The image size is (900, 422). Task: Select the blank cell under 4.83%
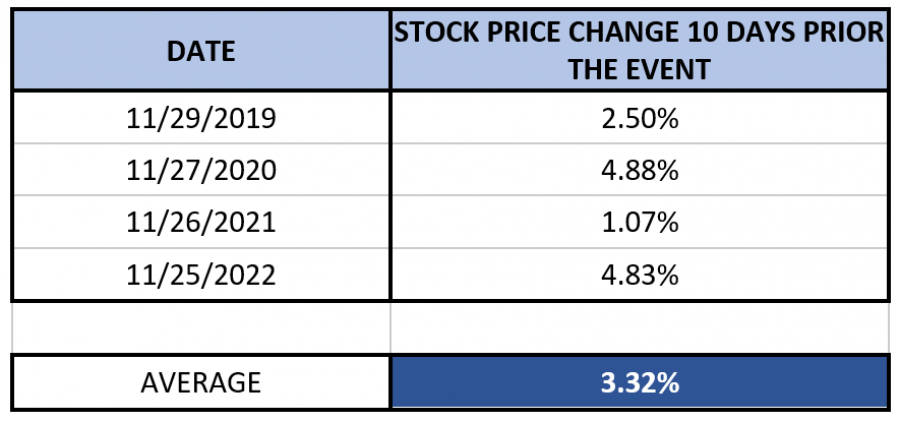[x=639, y=327]
